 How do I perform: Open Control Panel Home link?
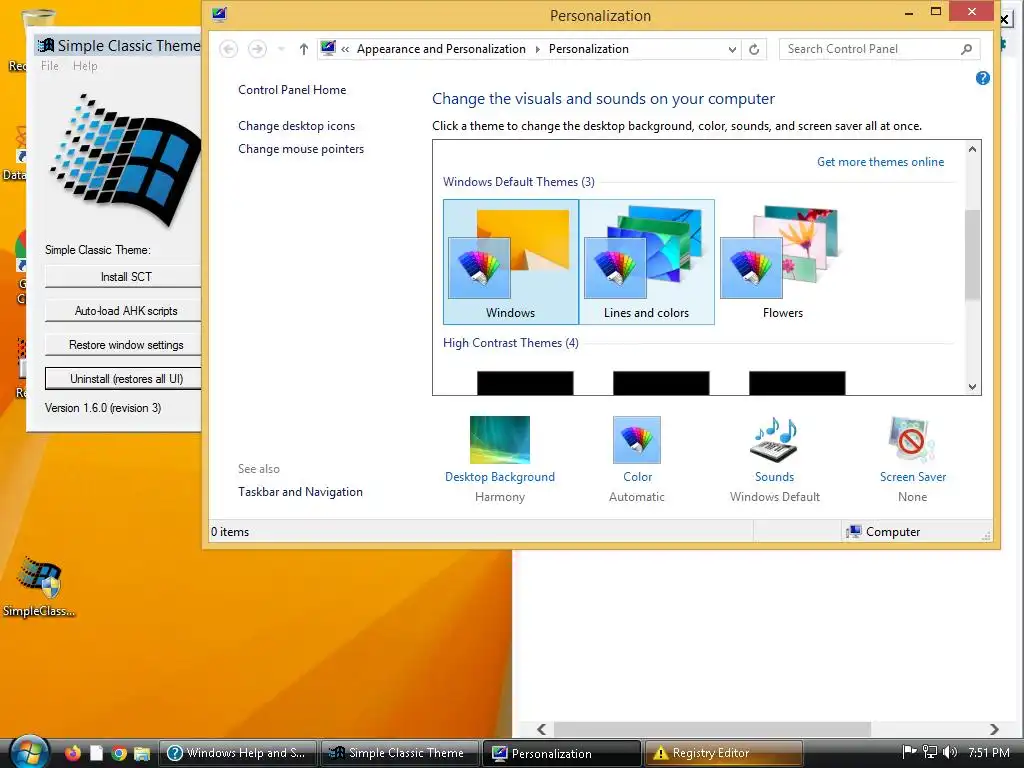click(292, 90)
